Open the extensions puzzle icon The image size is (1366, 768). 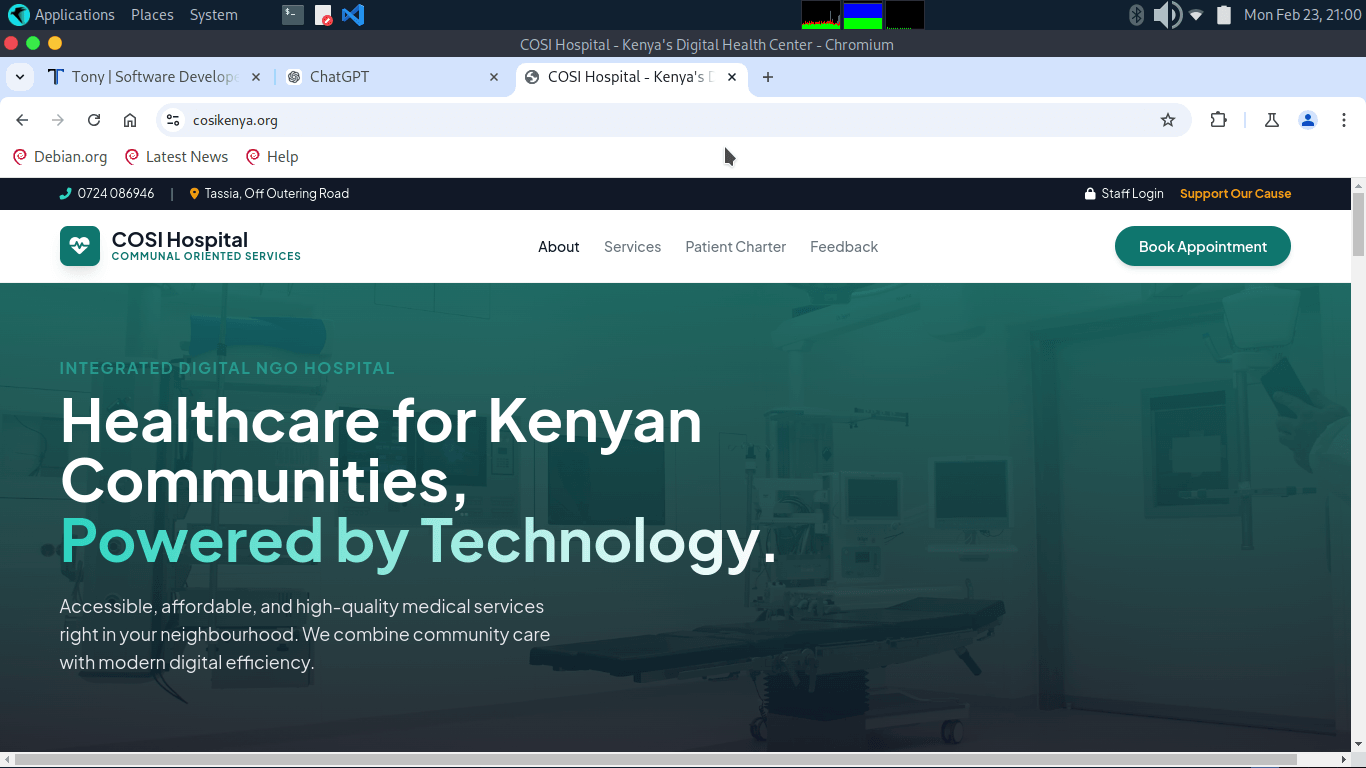1218,120
